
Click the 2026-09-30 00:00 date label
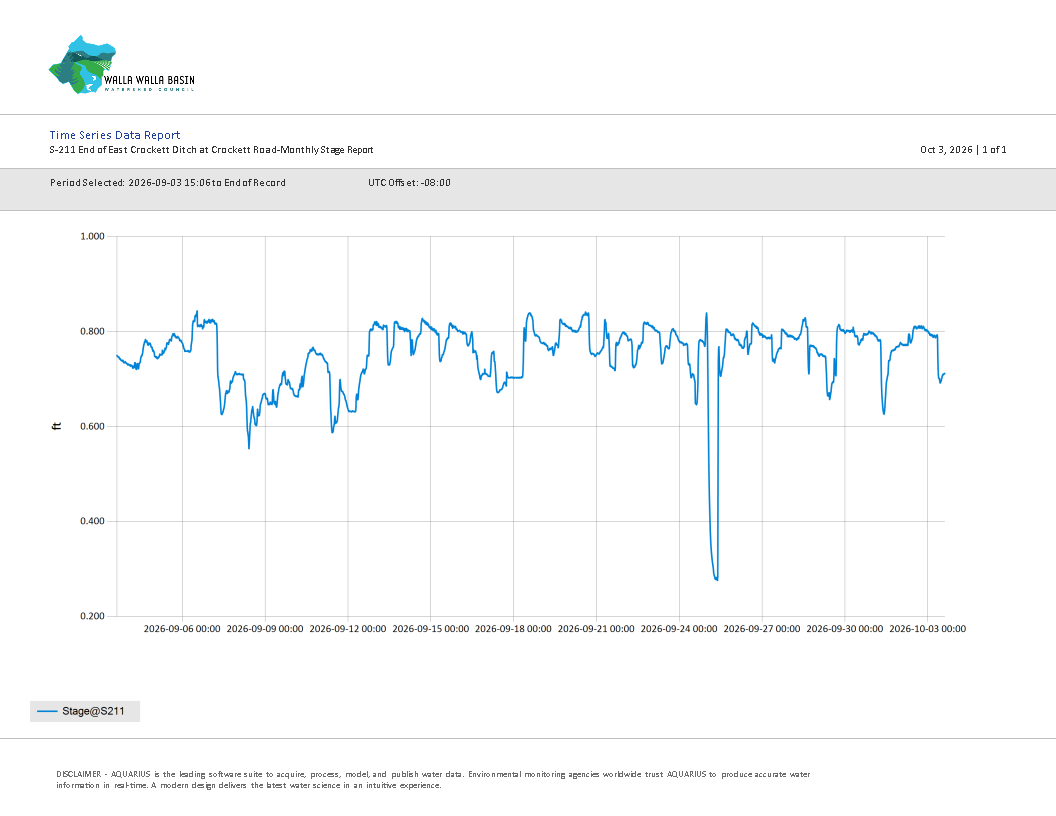pyautogui.click(x=845, y=629)
